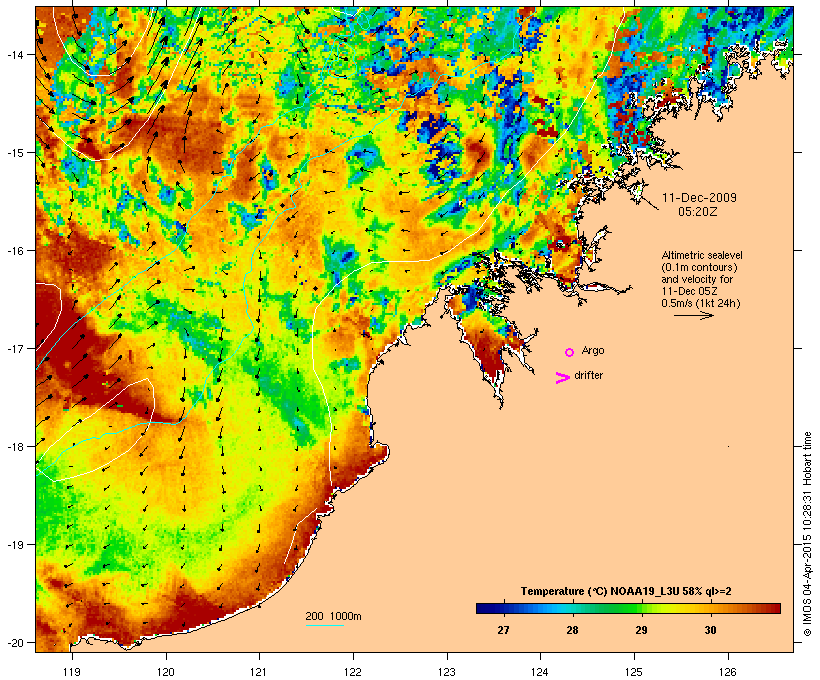The height and width of the screenshot is (680, 820).
Task: Click the '(0.1m contours)' legend line
Action: [700, 267]
